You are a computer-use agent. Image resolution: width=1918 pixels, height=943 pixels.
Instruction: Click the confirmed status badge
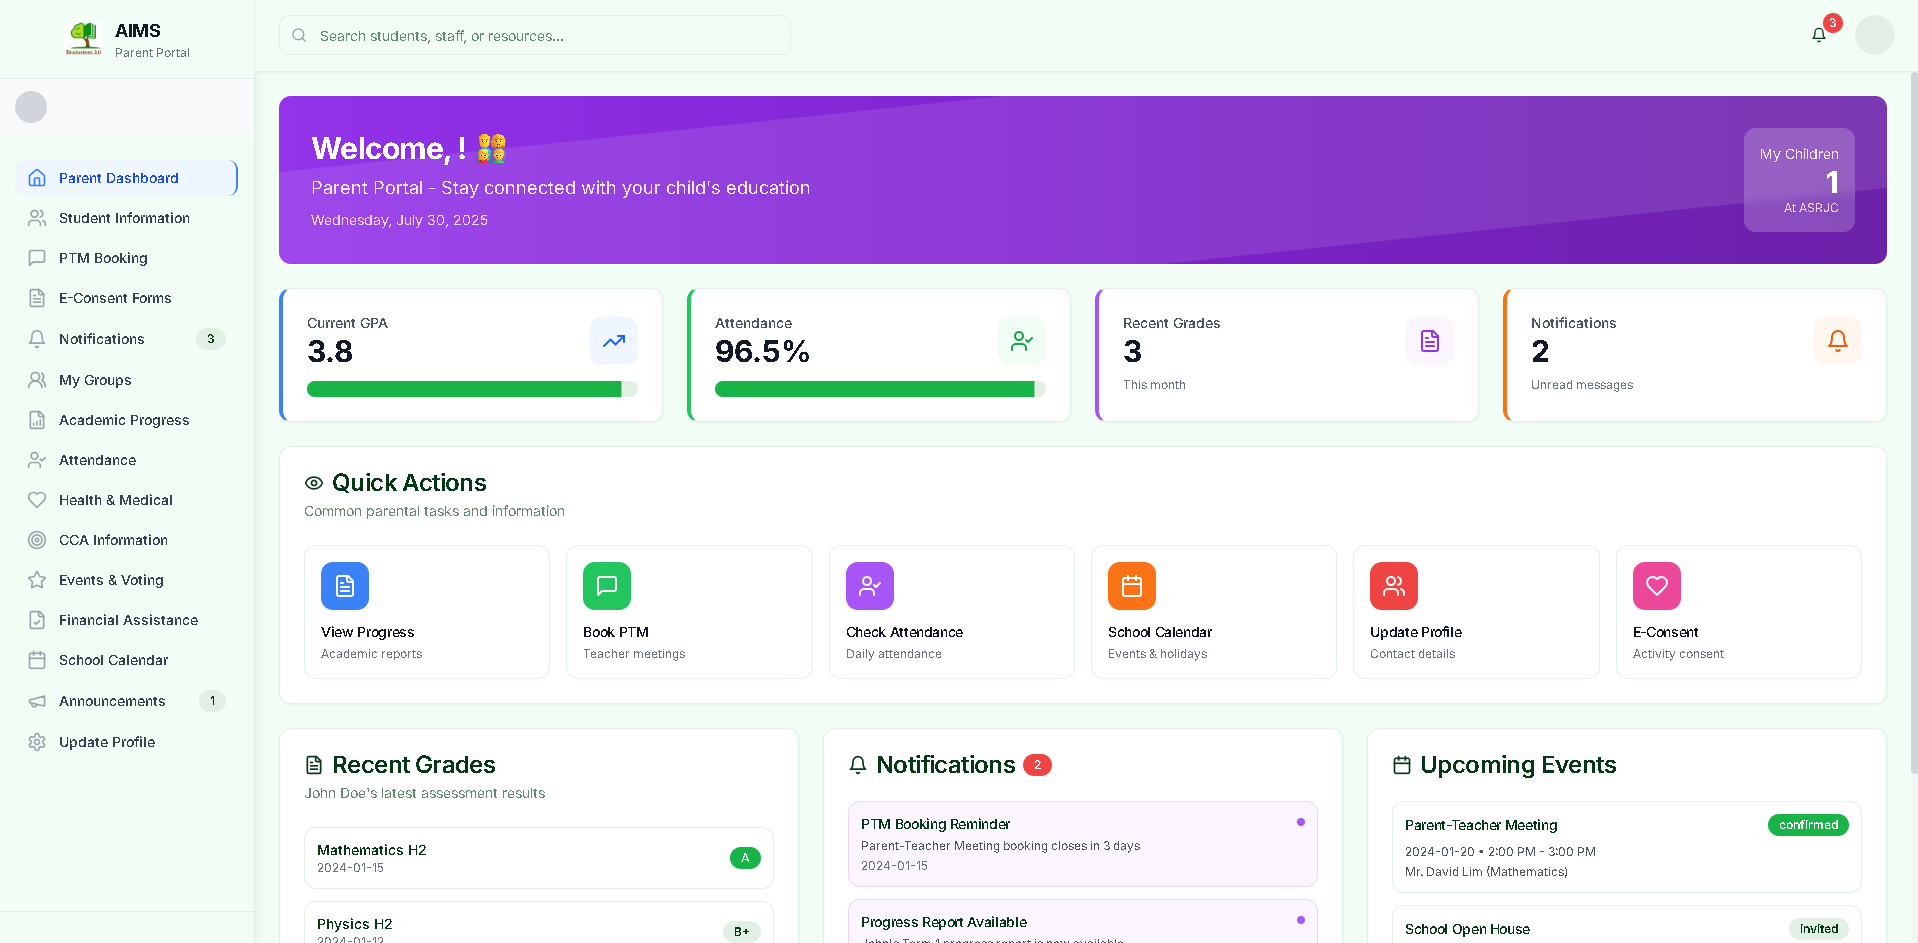(x=1808, y=825)
